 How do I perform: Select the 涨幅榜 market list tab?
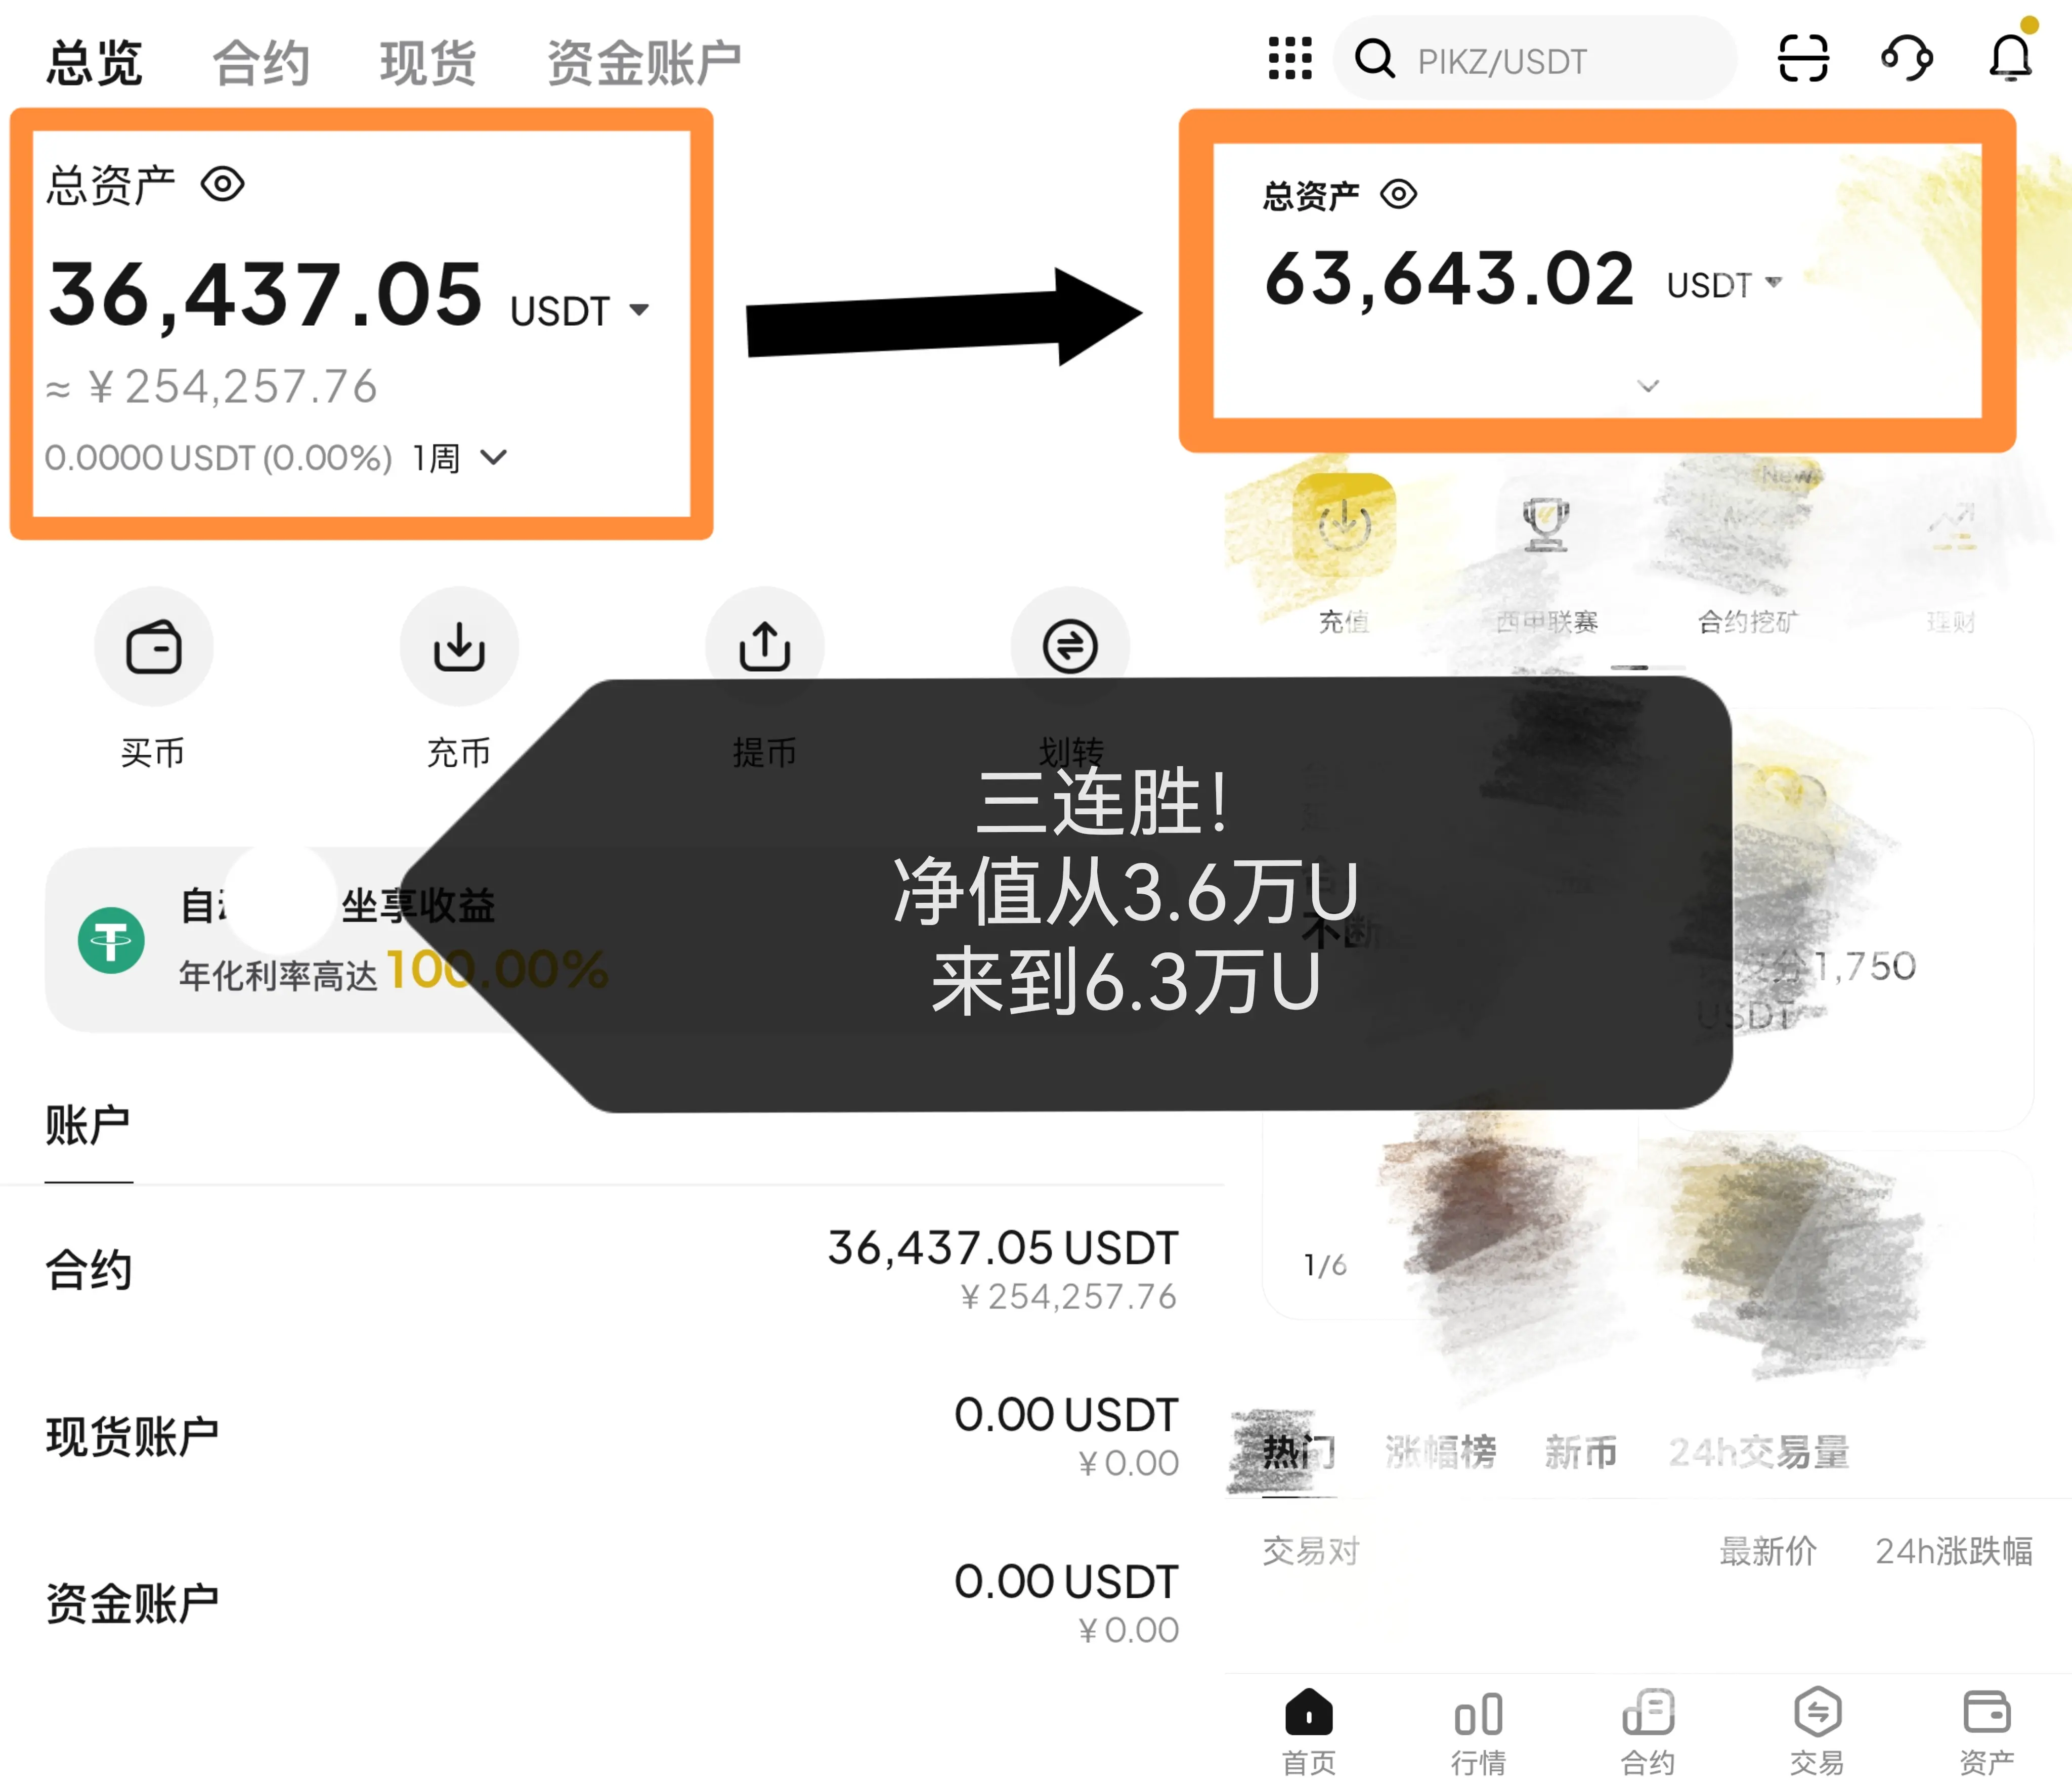tap(1440, 1451)
